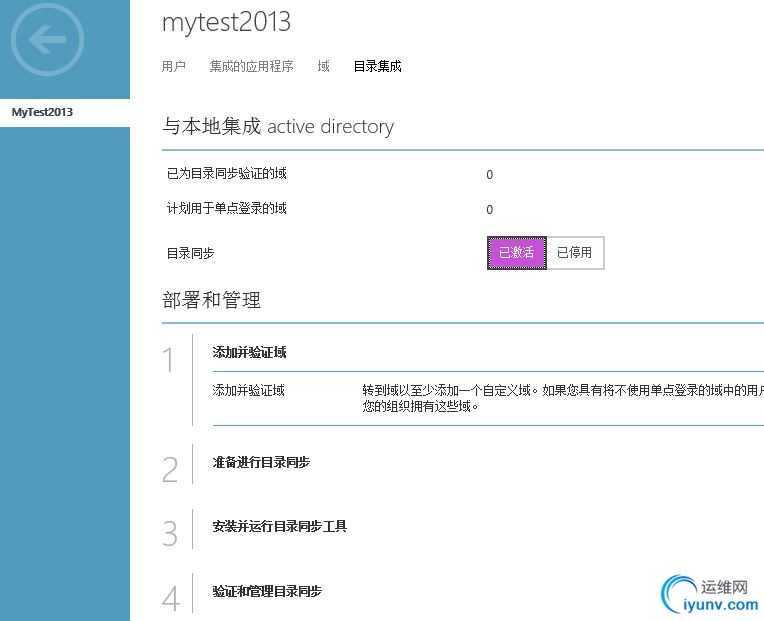Click the 部署和管理 section heading
The image size is (764, 621).
tap(211, 300)
